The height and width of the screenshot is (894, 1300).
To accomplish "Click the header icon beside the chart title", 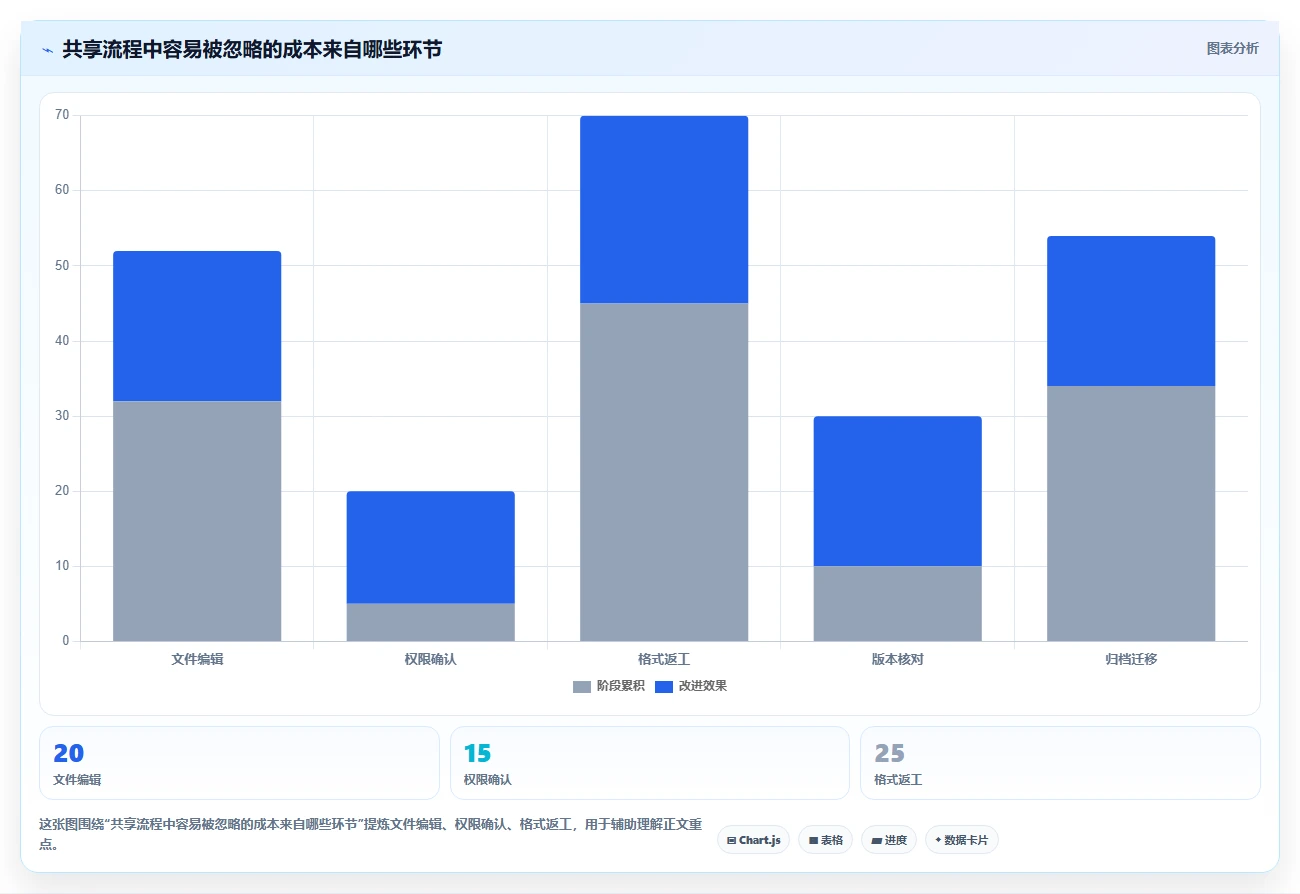I will [x=47, y=49].
